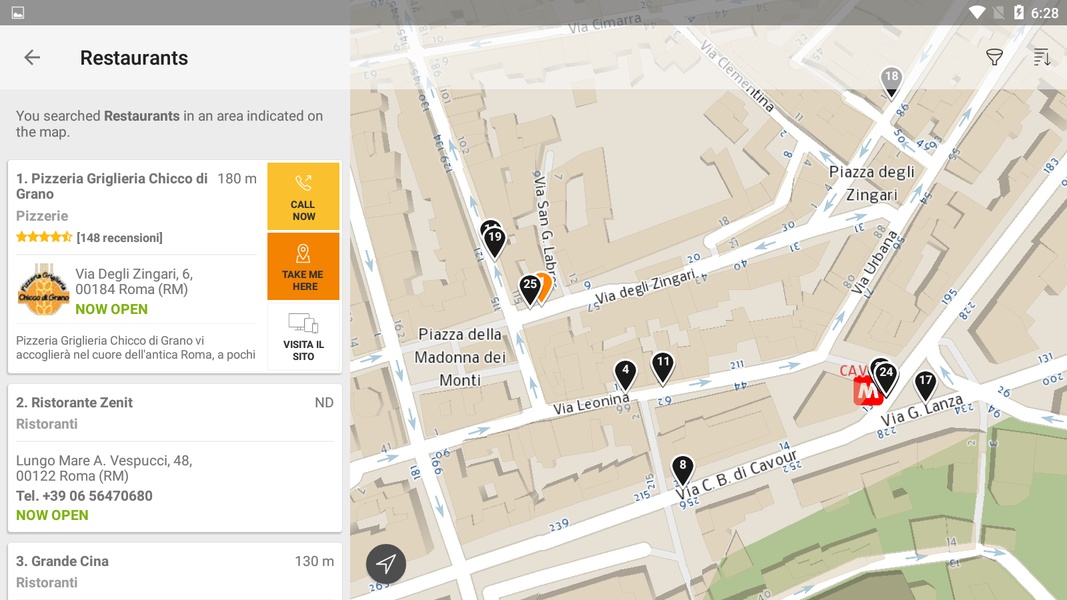Select map pin number 25
Screen dimensions: 1067x600
pyautogui.click(x=530, y=289)
